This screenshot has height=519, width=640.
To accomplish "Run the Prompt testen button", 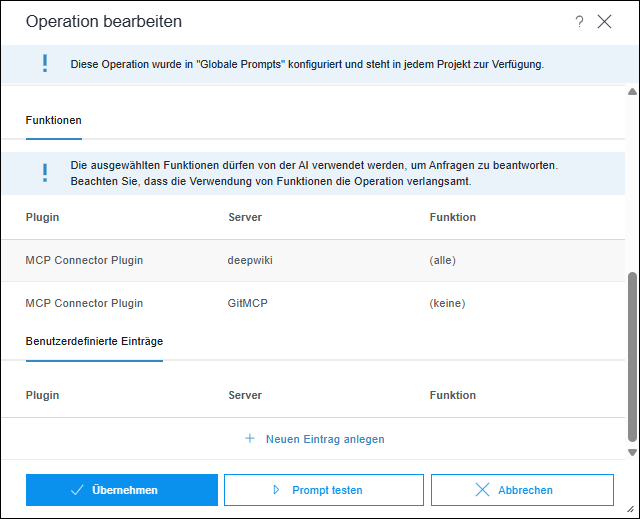I will pos(324,490).
